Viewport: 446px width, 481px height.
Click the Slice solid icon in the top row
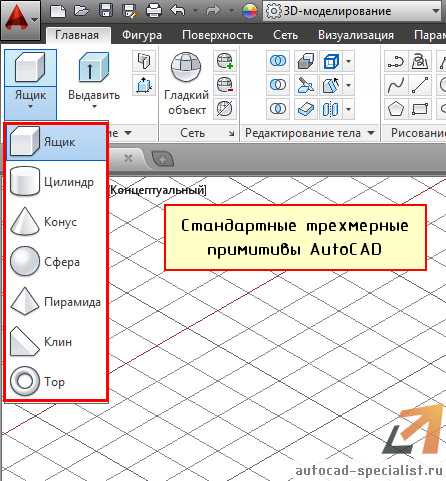pos(306,61)
